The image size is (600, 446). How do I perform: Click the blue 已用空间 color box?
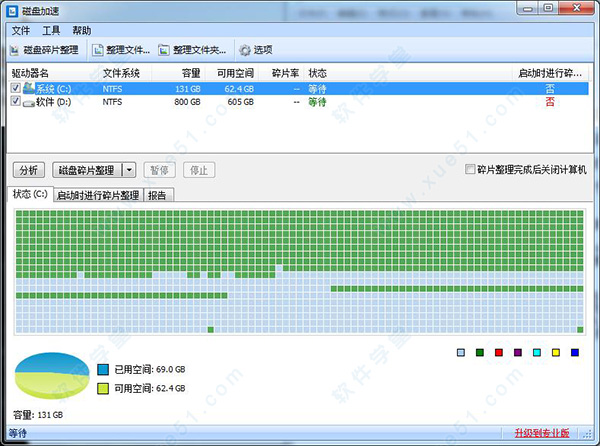point(103,369)
